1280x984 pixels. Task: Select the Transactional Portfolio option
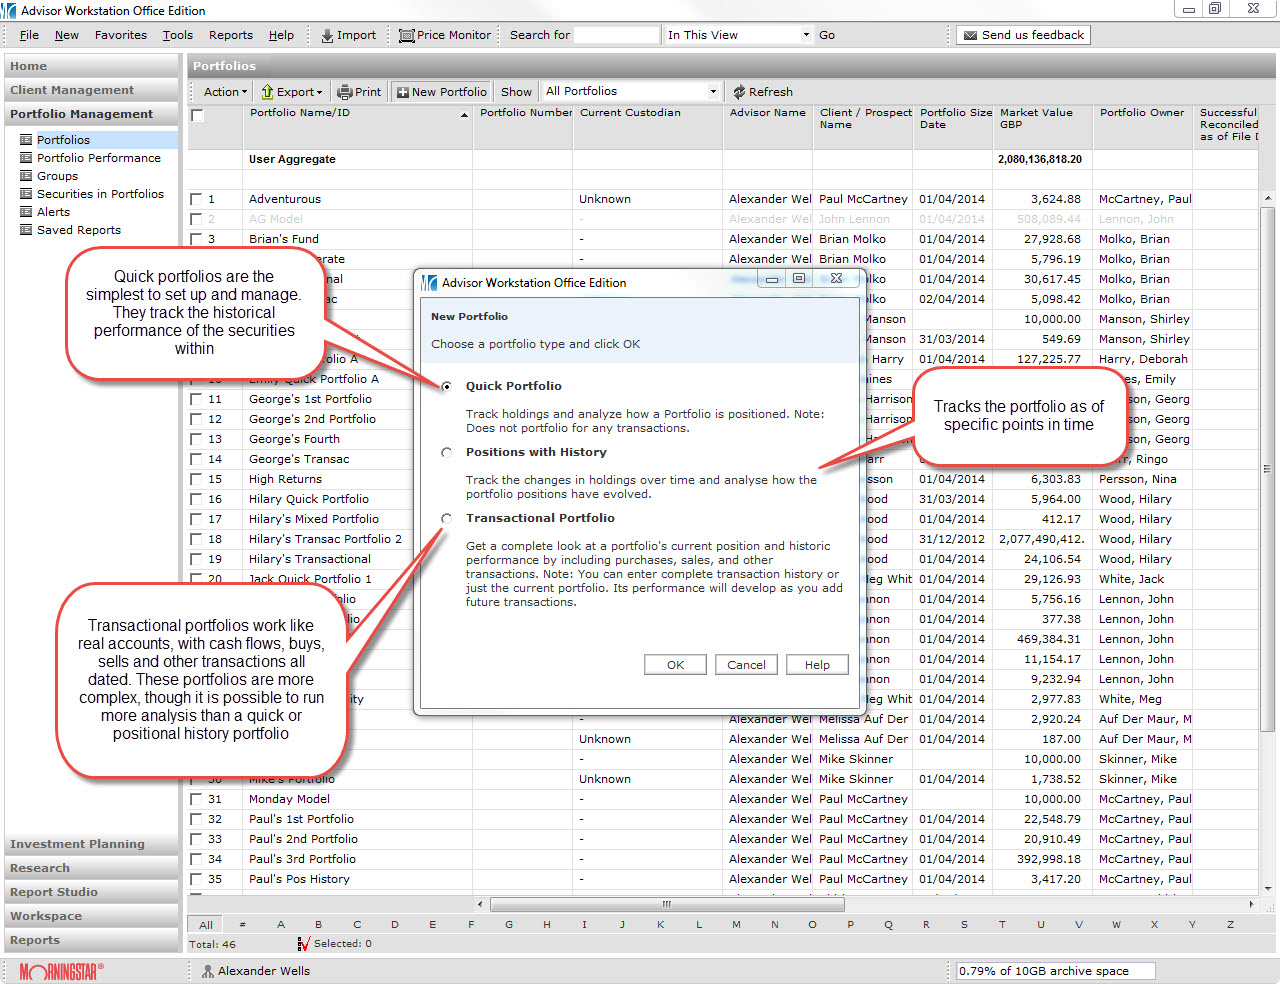pos(447,518)
